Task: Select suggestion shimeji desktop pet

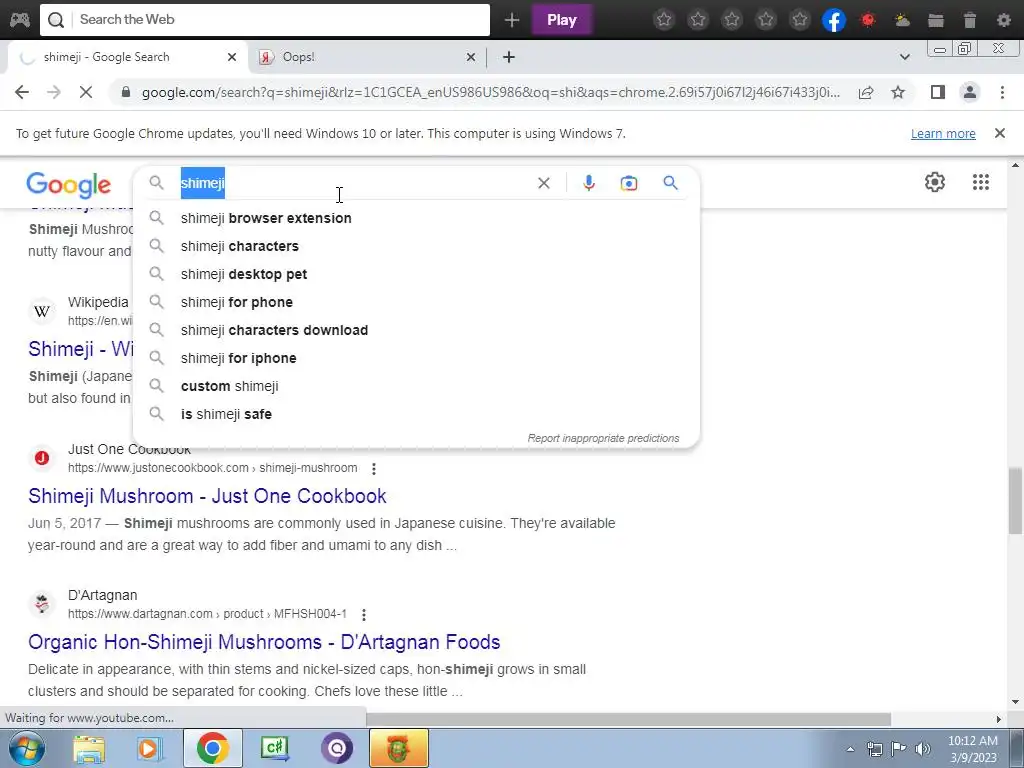Action: click(x=416, y=274)
